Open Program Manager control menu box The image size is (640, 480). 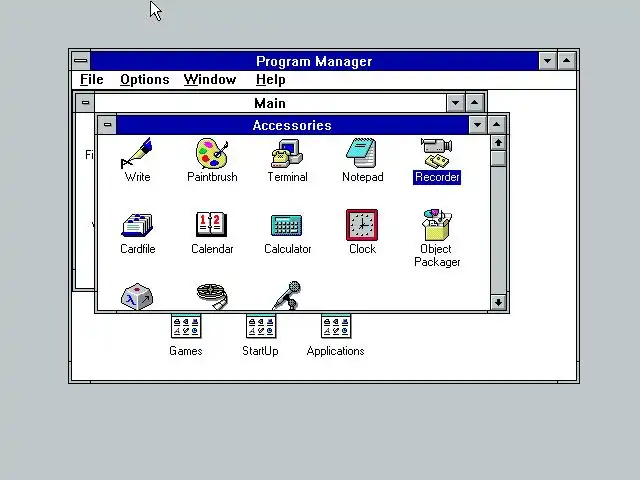[81, 61]
